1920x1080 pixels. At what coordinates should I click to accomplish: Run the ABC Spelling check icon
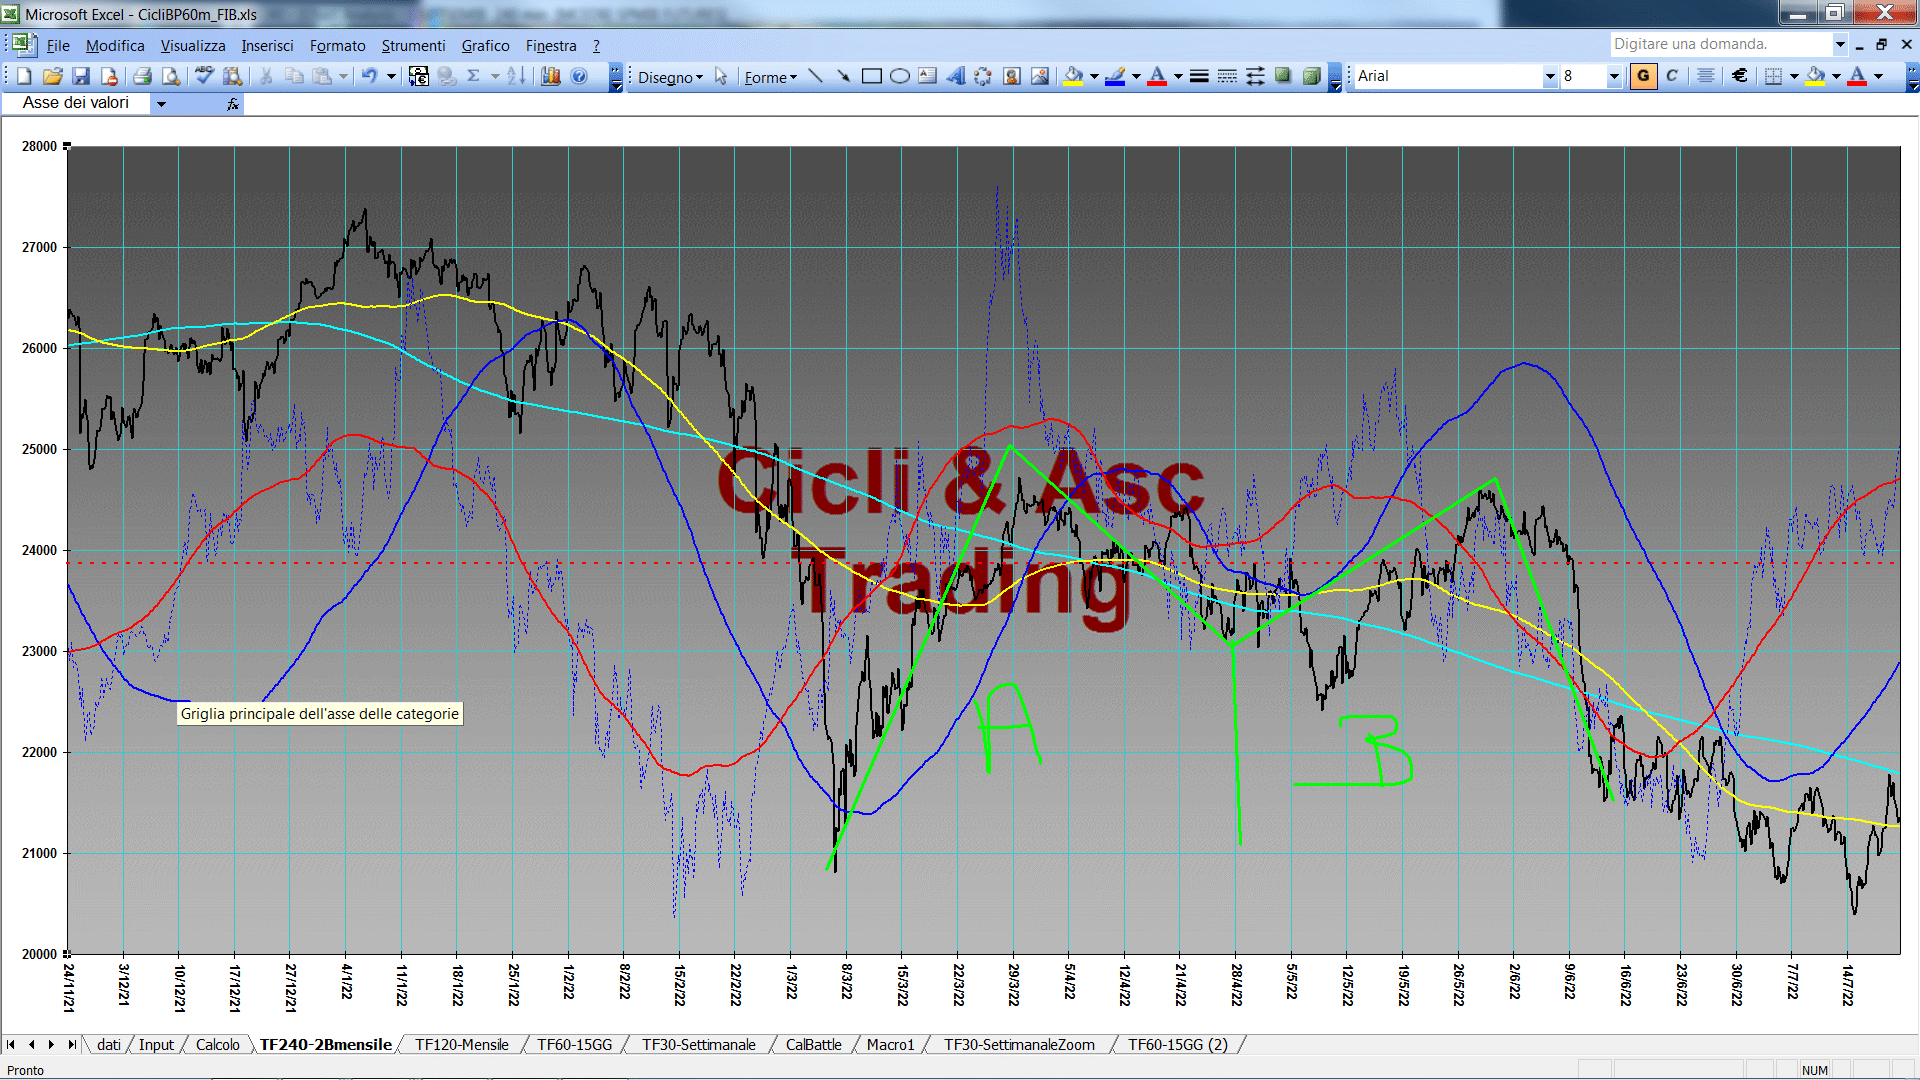click(204, 76)
